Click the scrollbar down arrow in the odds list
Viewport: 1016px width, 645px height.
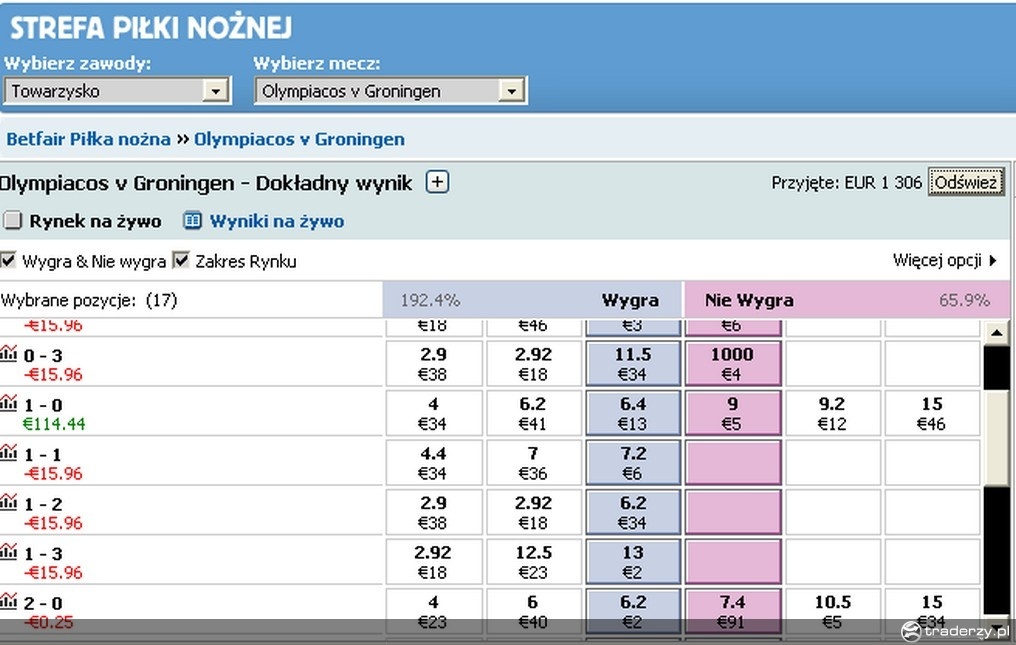point(996,625)
